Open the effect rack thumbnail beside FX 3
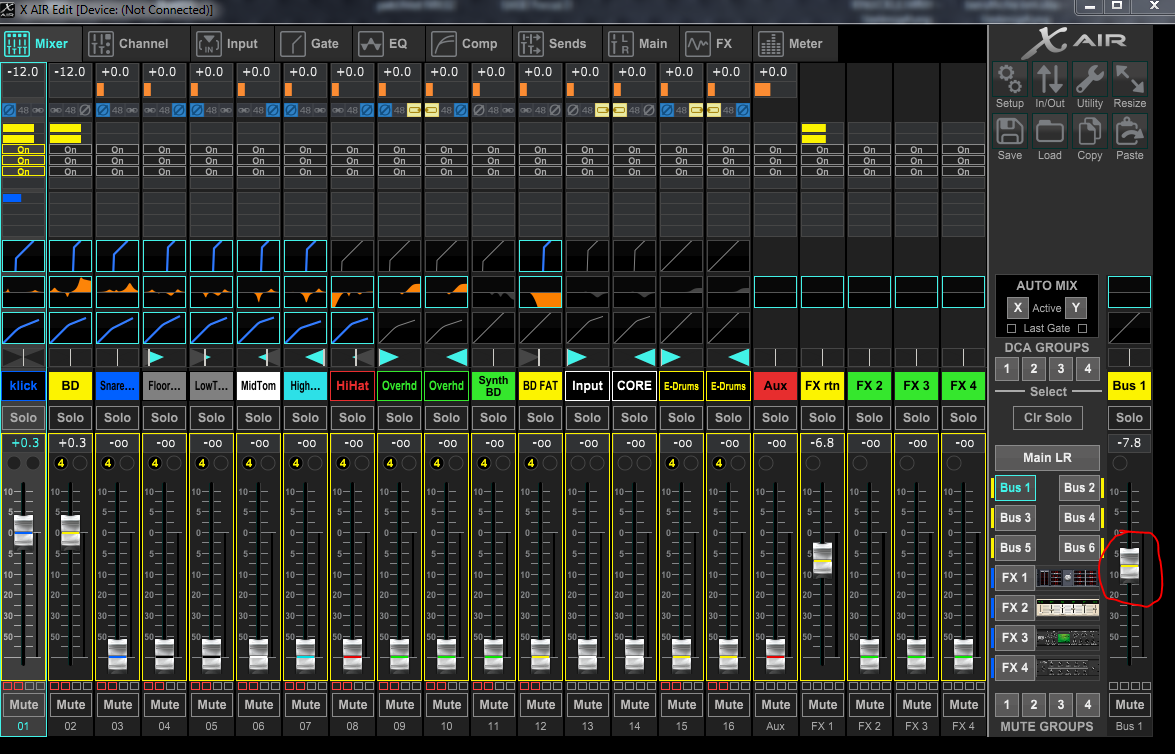 (1068, 638)
